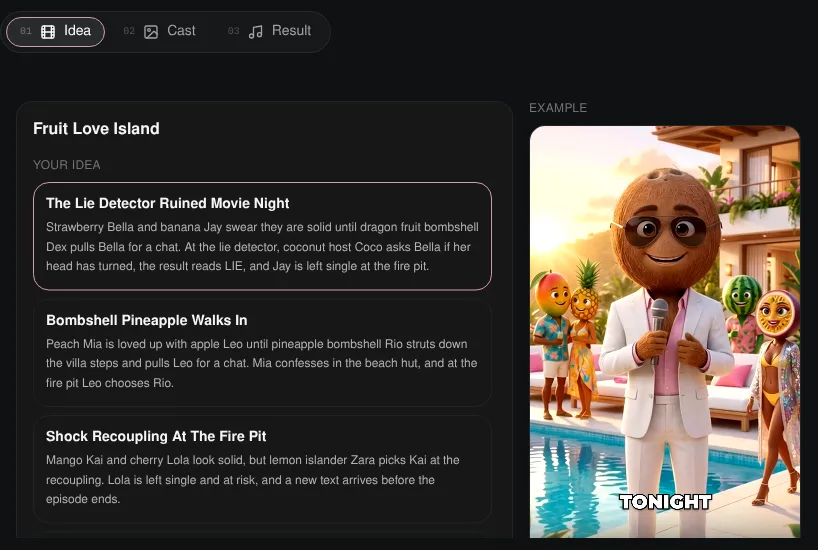Go to the Result step tab

[270, 32]
